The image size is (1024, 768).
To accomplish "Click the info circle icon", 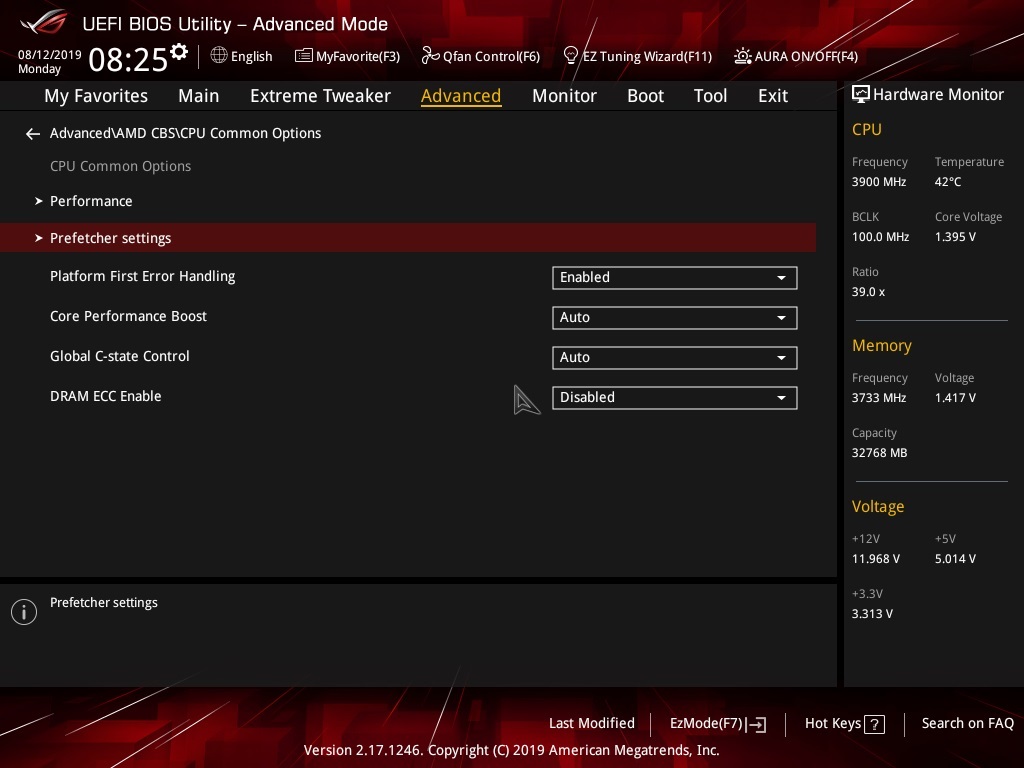I will 24,612.
